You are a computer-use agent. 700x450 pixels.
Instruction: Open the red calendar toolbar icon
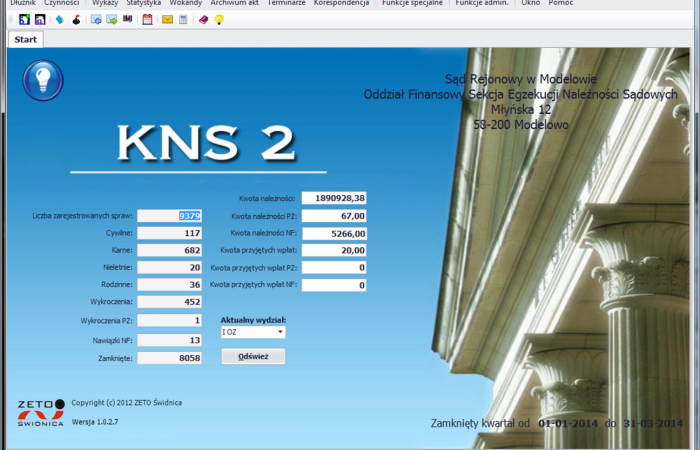coord(147,20)
